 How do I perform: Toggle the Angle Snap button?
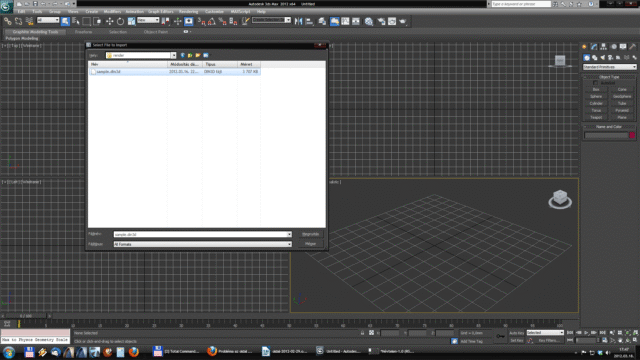(212, 21)
